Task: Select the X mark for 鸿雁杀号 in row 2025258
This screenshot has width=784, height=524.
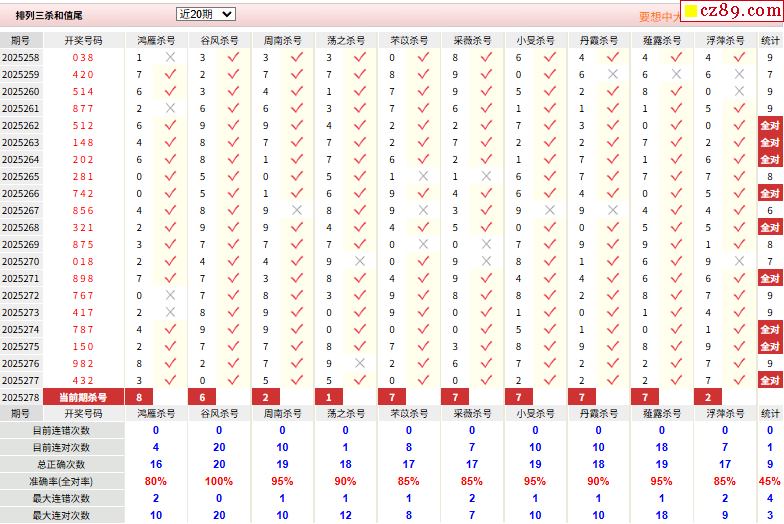Action: (170, 57)
